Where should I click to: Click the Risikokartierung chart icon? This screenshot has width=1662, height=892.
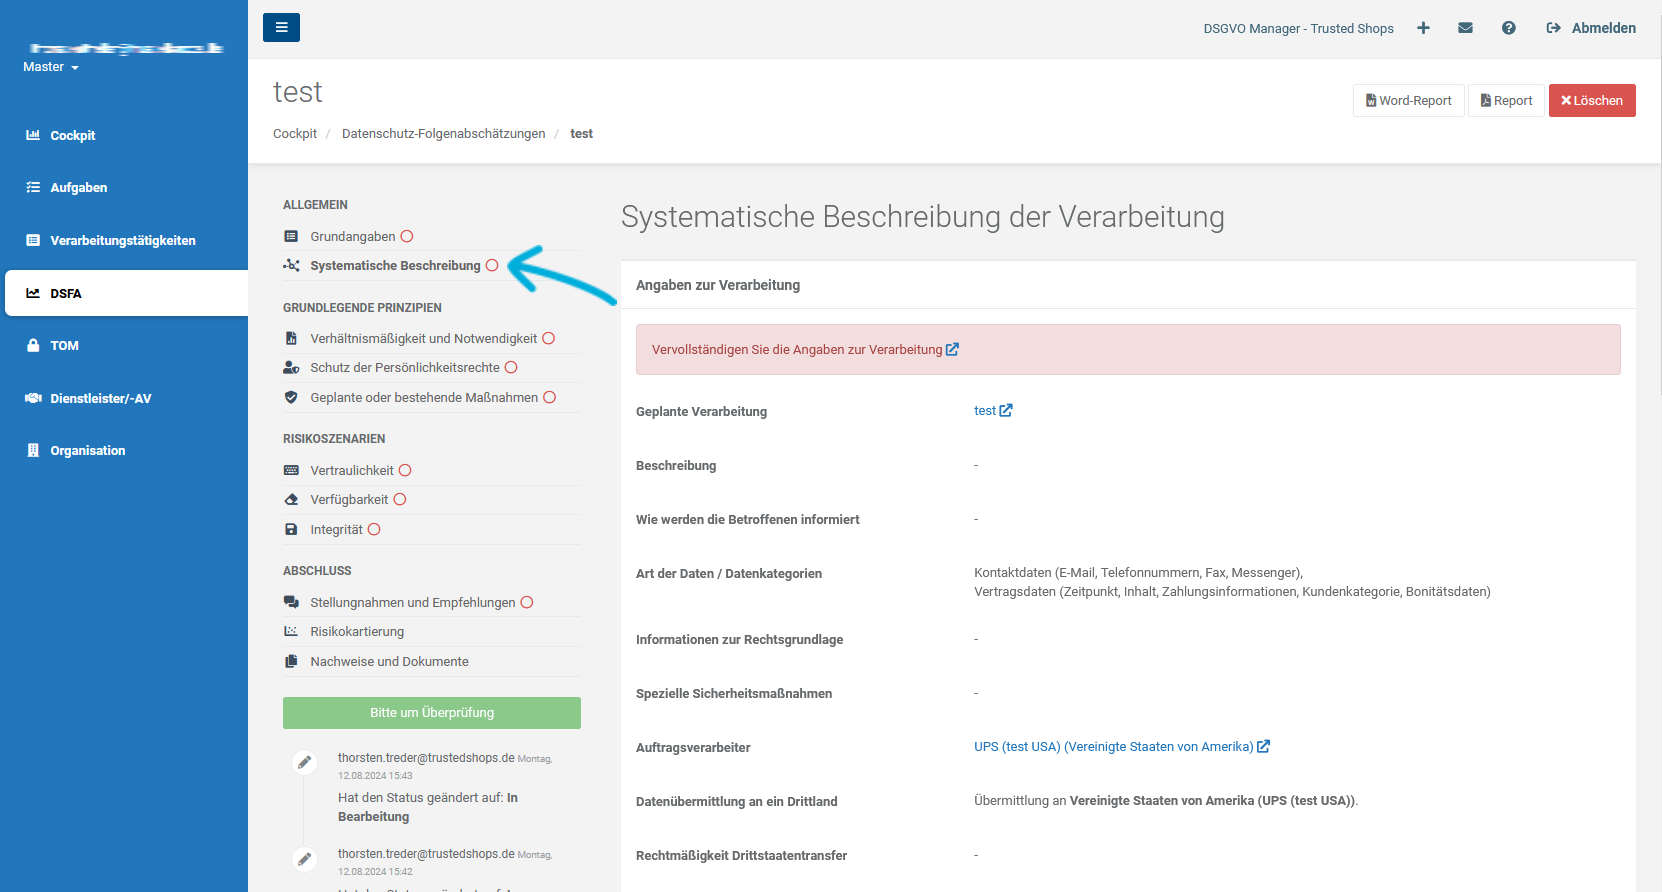pyautogui.click(x=291, y=631)
